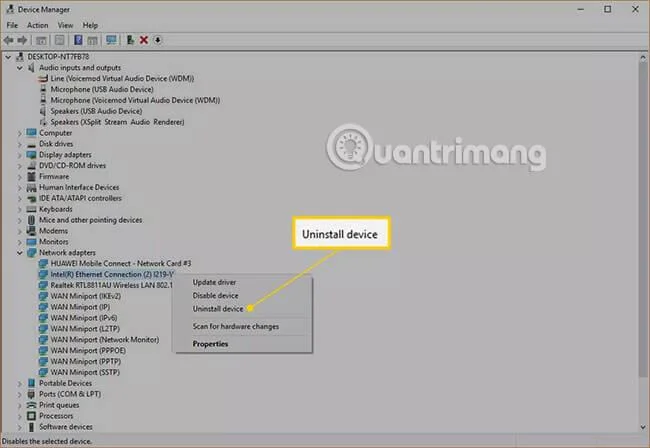Expand the Processors category
This screenshot has width=650, height=448.
[x=19, y=416]
